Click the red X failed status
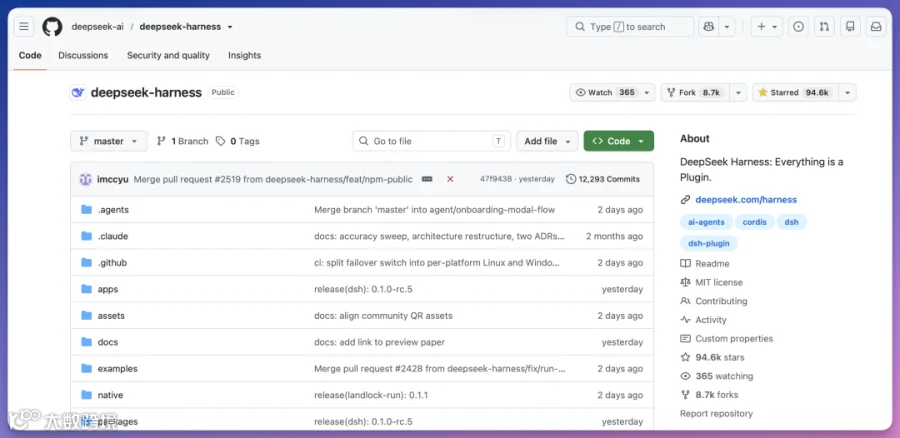900x438 pixels. (451, 179)
